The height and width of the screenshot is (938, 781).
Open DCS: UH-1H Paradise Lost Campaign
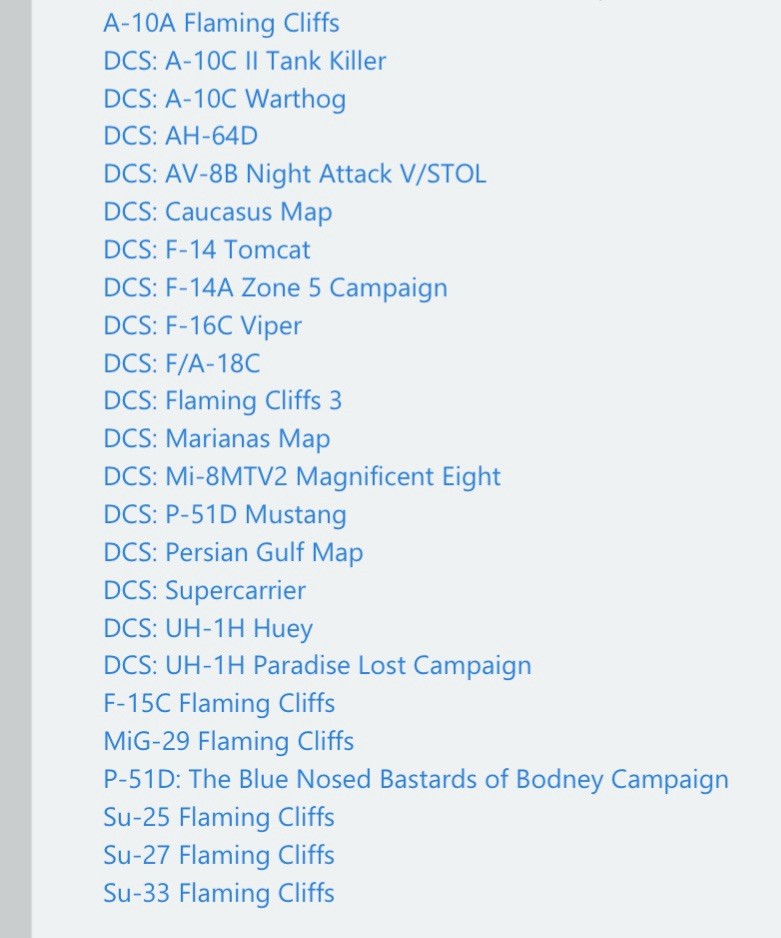(317, 666)
